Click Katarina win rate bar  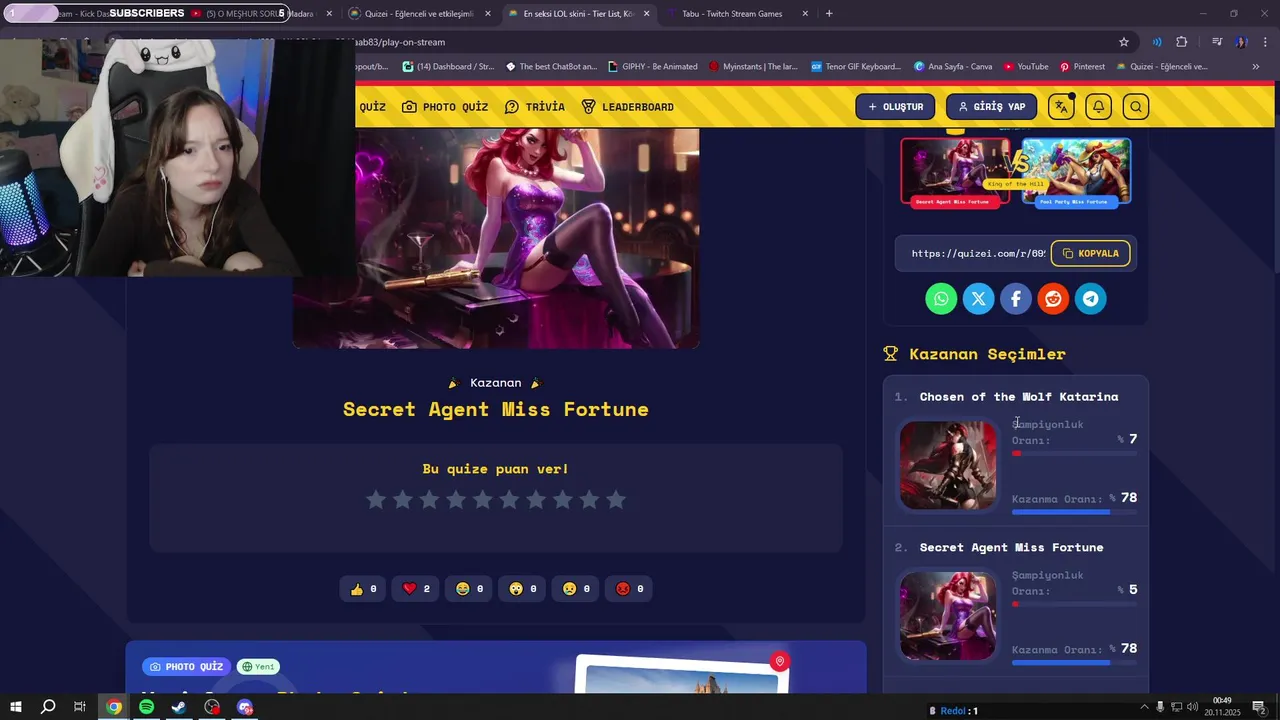[x=1074, y=512]
